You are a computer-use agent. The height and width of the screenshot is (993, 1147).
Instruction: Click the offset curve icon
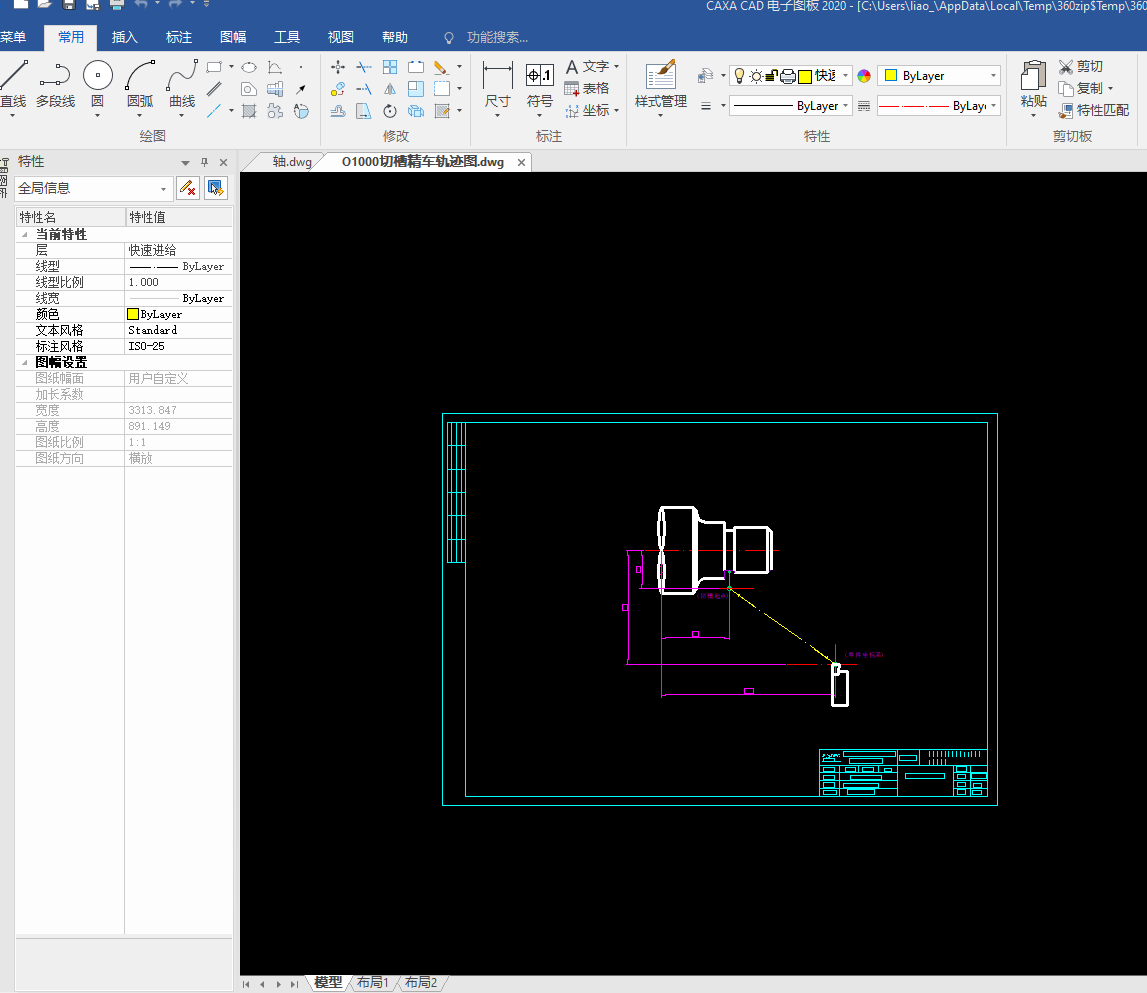tap(337, 111)
